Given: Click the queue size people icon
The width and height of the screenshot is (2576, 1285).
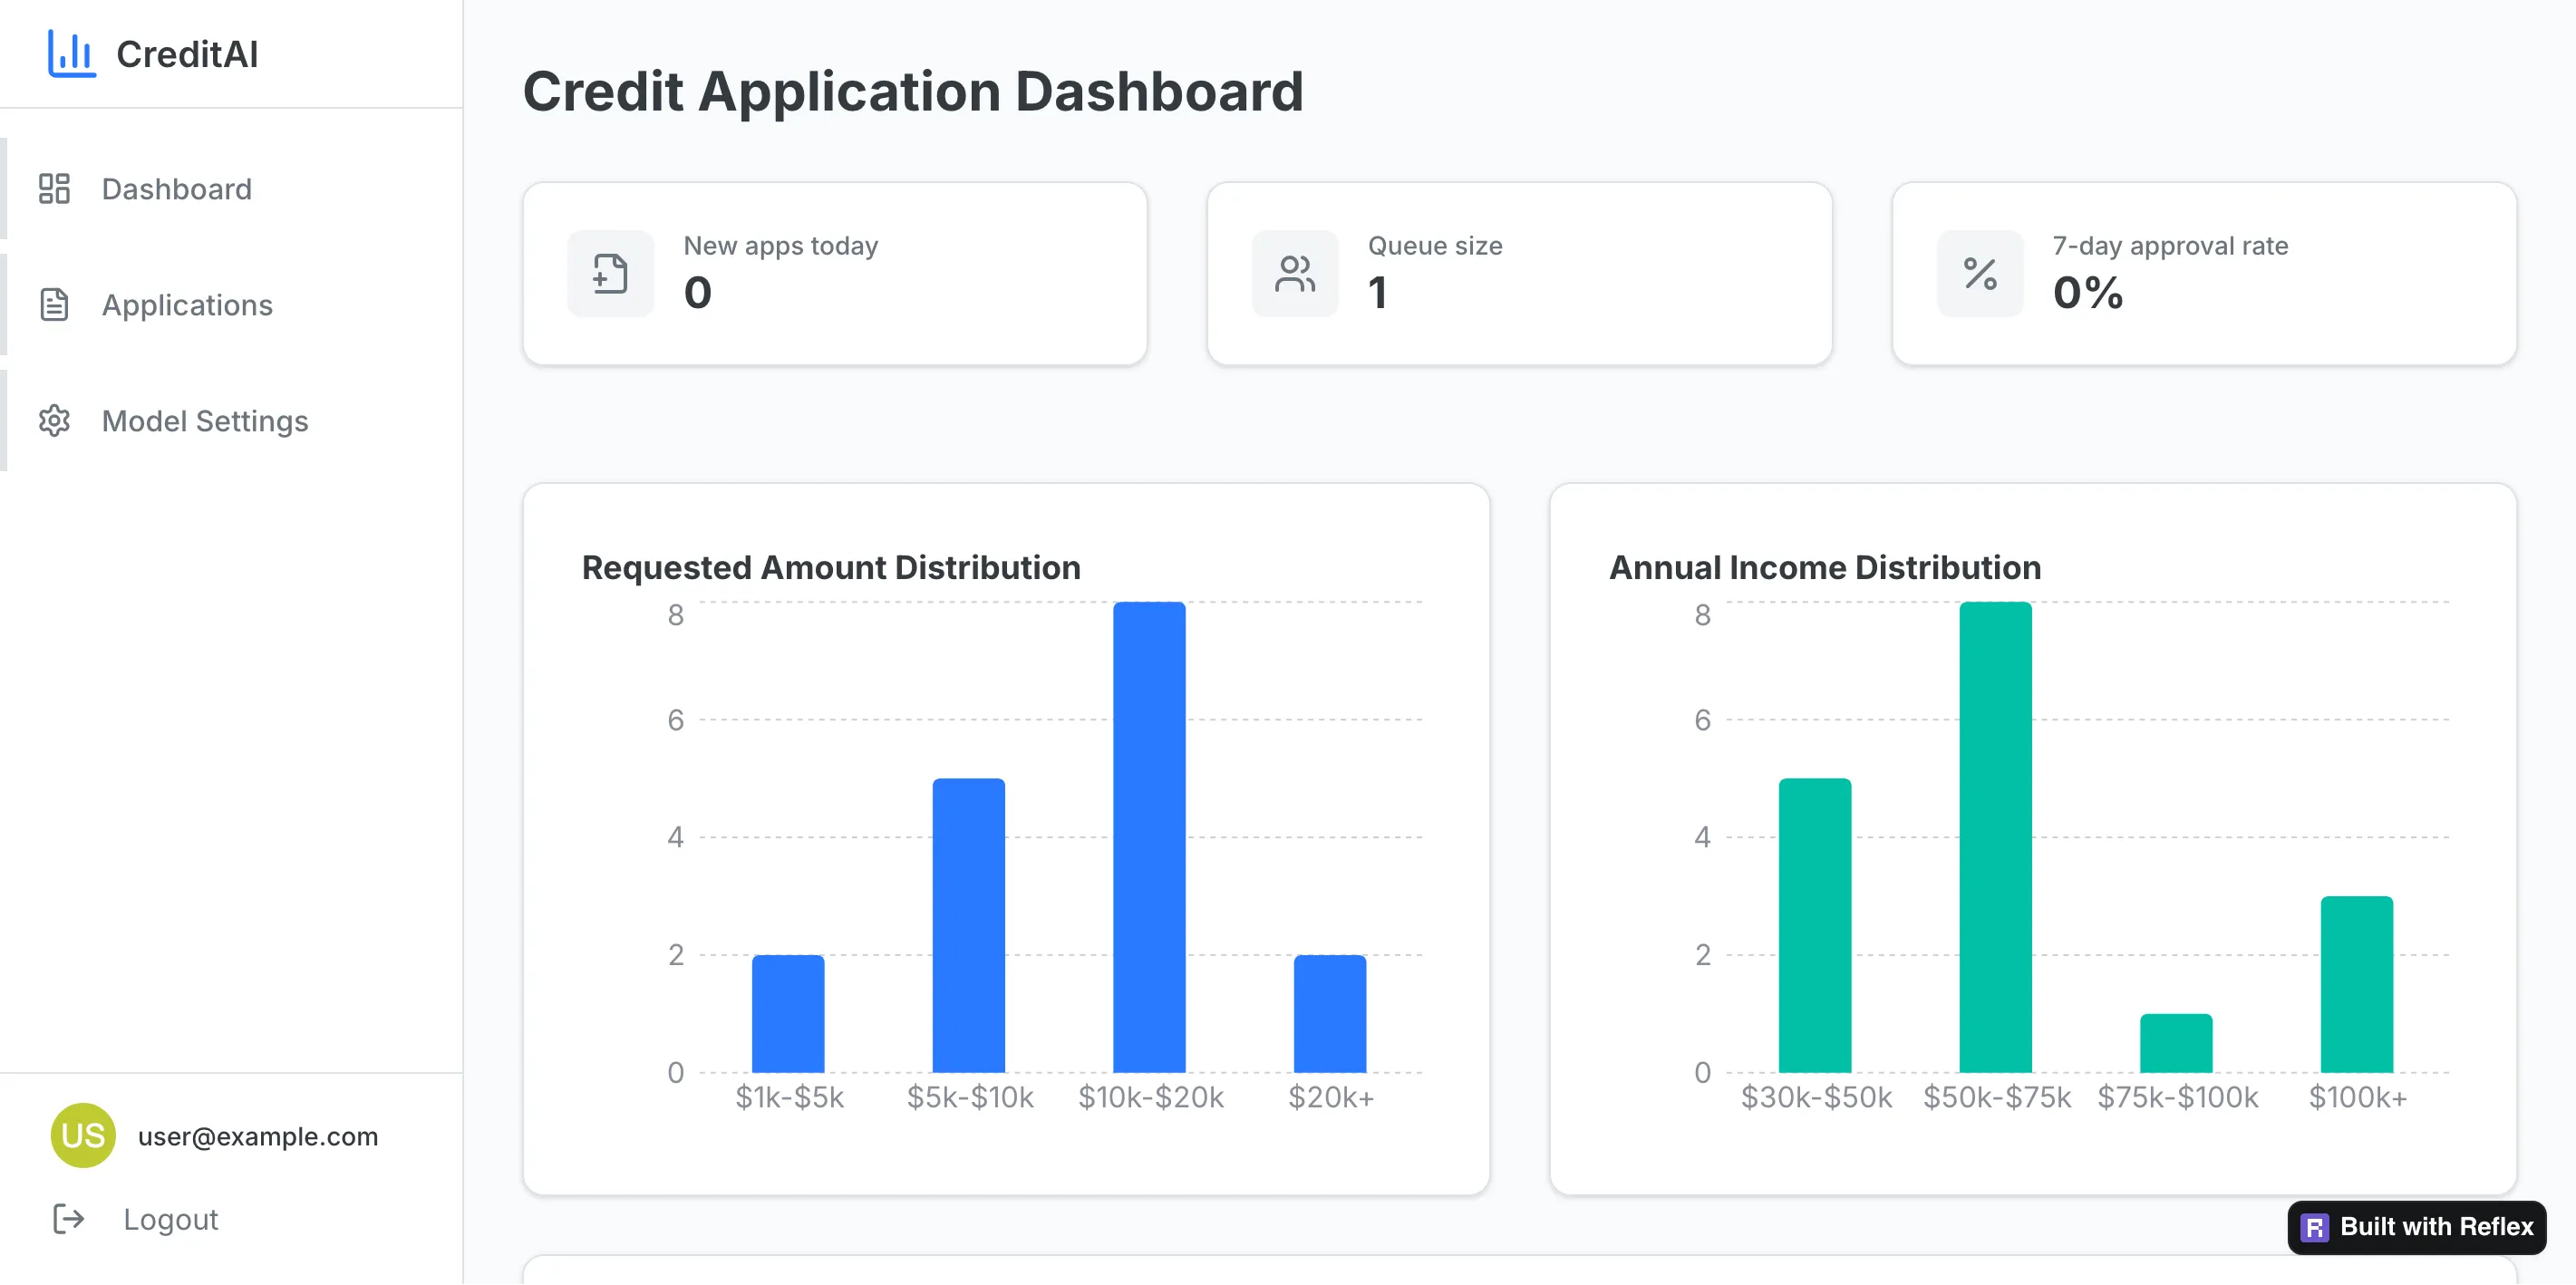Looking at the screenshot, I should pyautogui.click(x=1294, y=274).
